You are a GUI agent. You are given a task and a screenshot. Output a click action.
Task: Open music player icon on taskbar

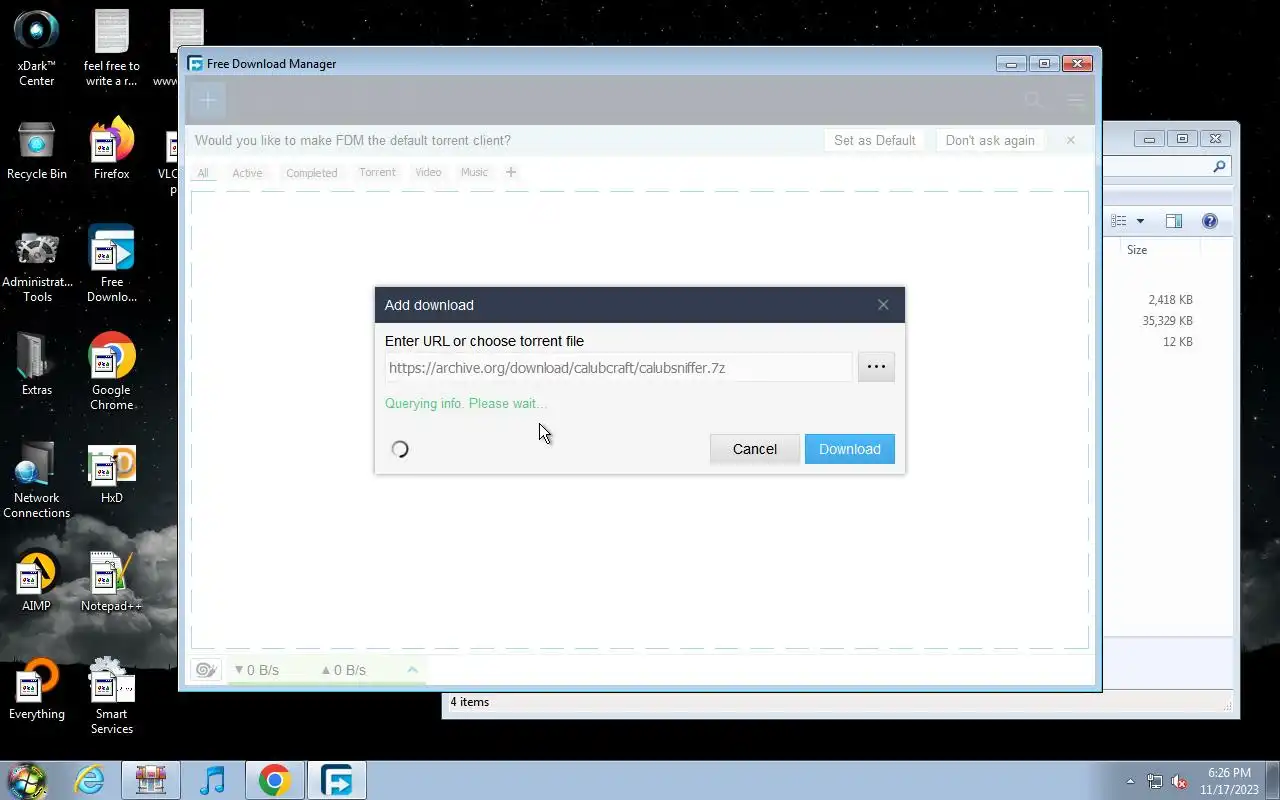213,780
